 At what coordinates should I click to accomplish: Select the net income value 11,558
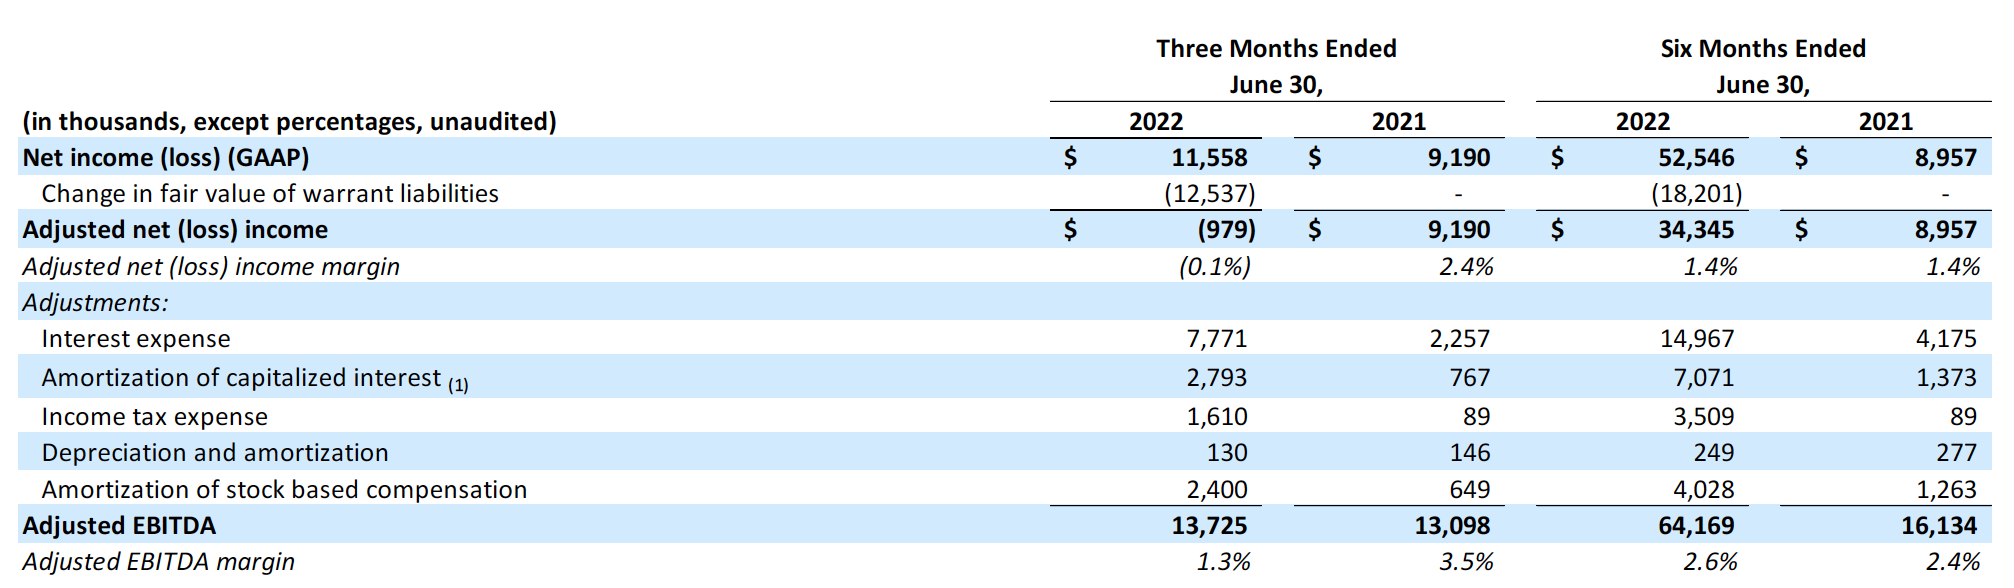1209,158
